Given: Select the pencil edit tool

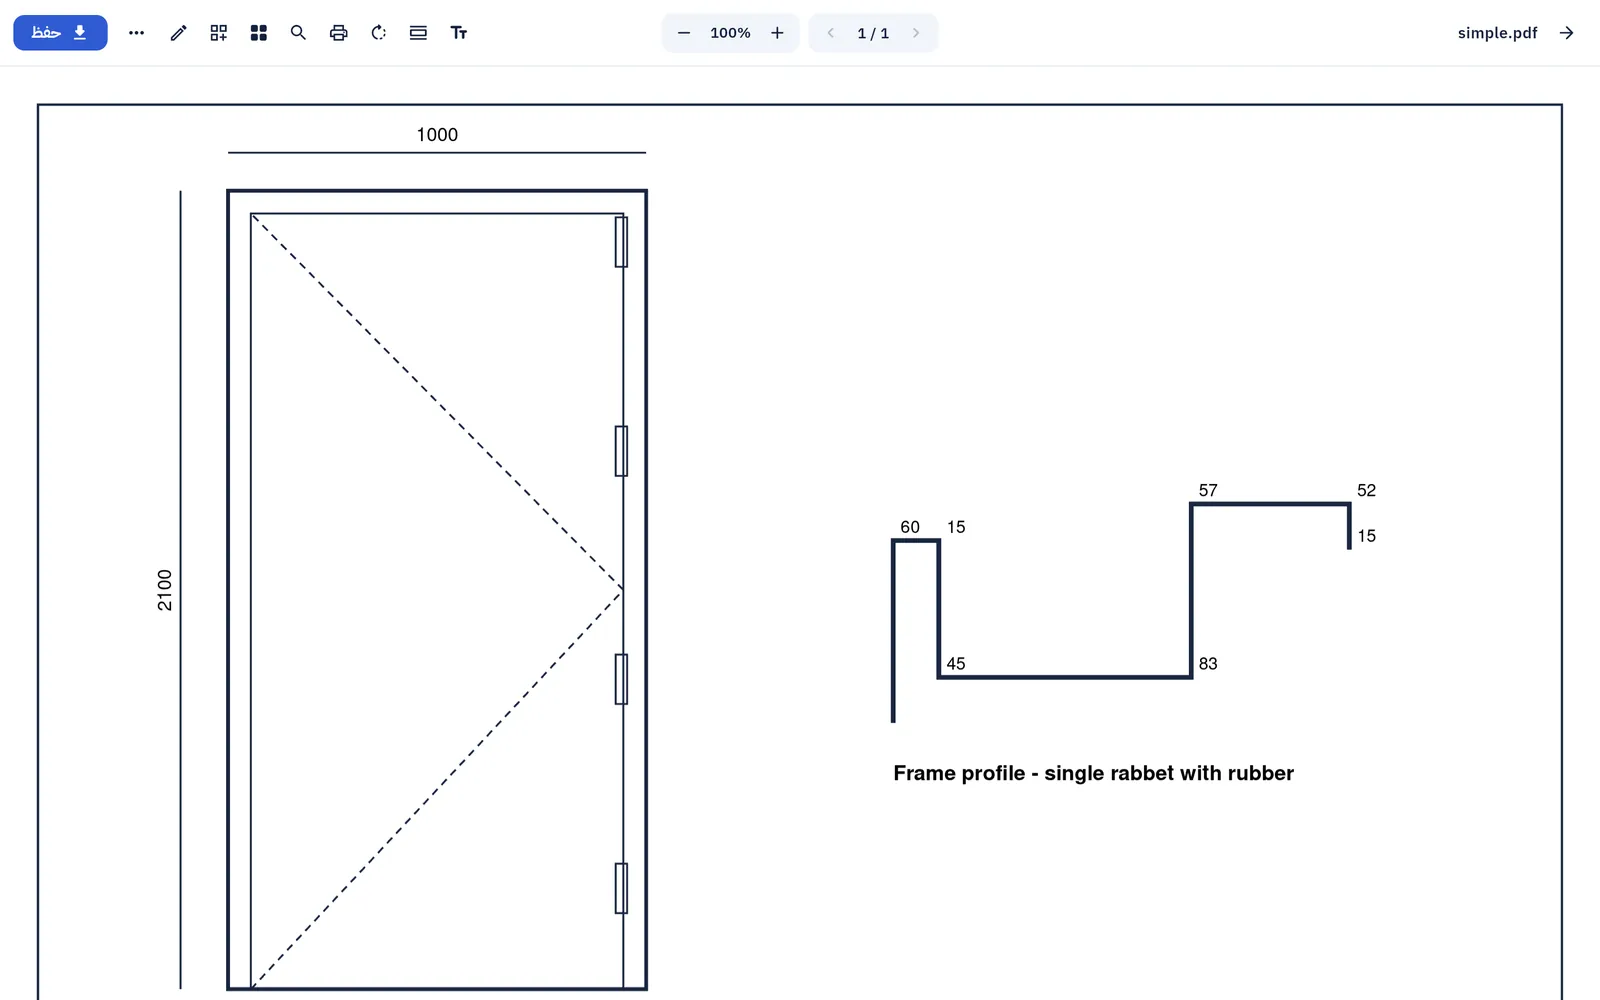Looking at the screenshot, I should click(x=178, y=33).
